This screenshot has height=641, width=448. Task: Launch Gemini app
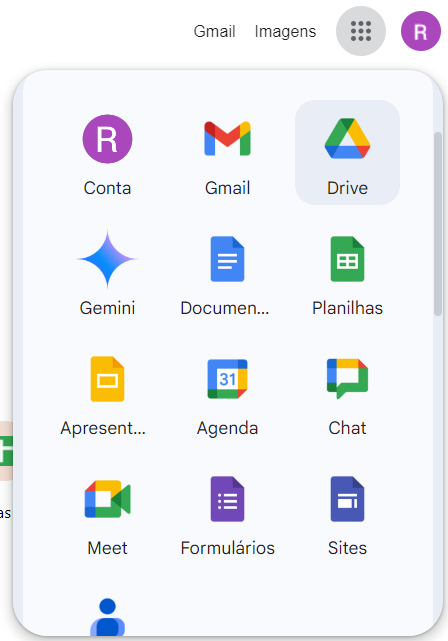point(108,272)
